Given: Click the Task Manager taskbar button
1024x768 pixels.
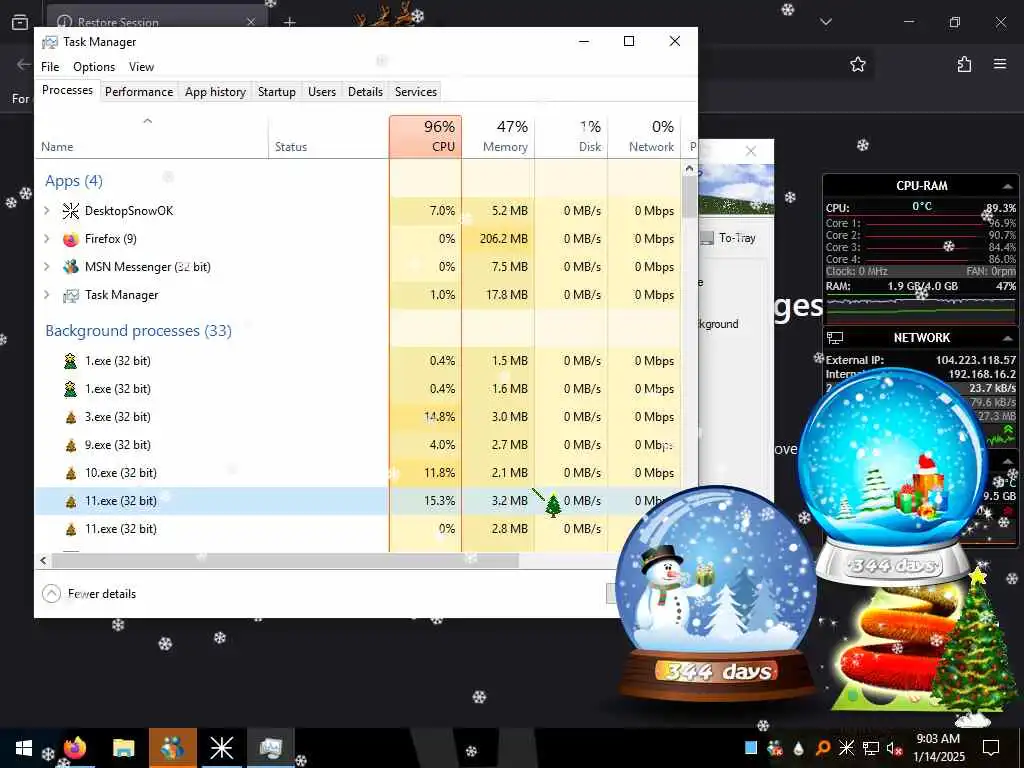Looking at the screenshot, I should click(270, 748).
